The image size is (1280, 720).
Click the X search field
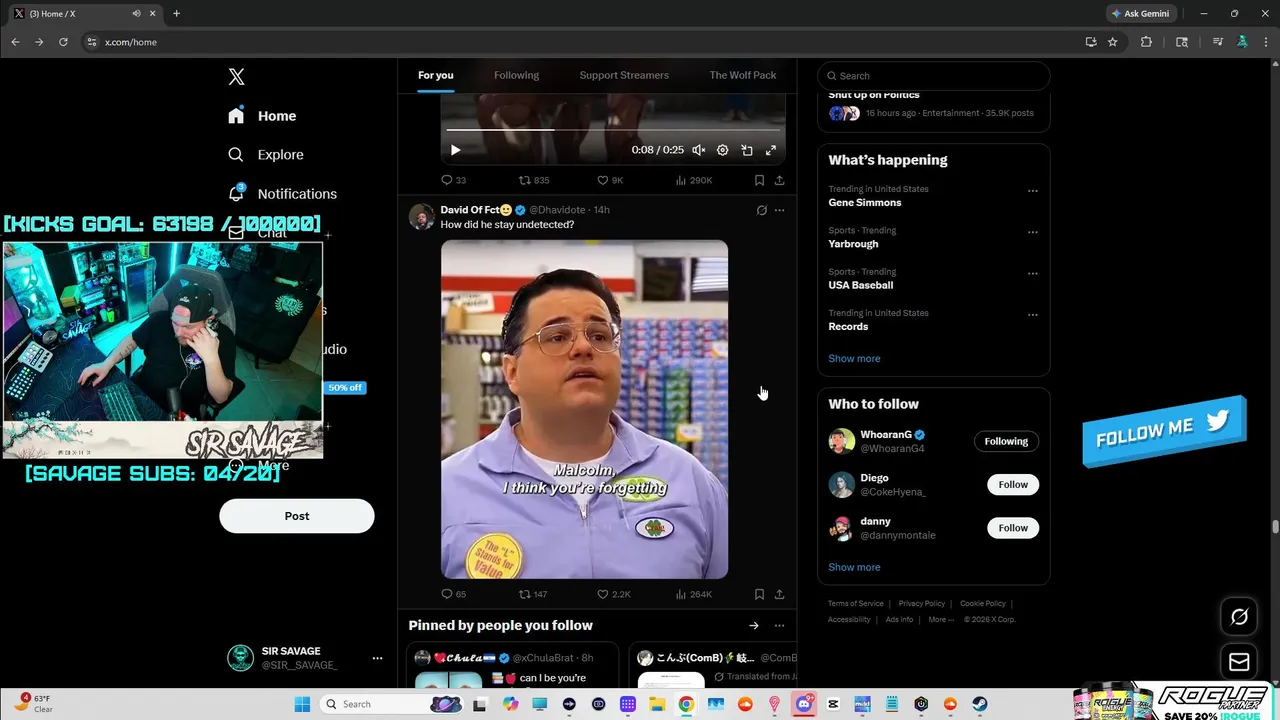(x=934, y=76)
